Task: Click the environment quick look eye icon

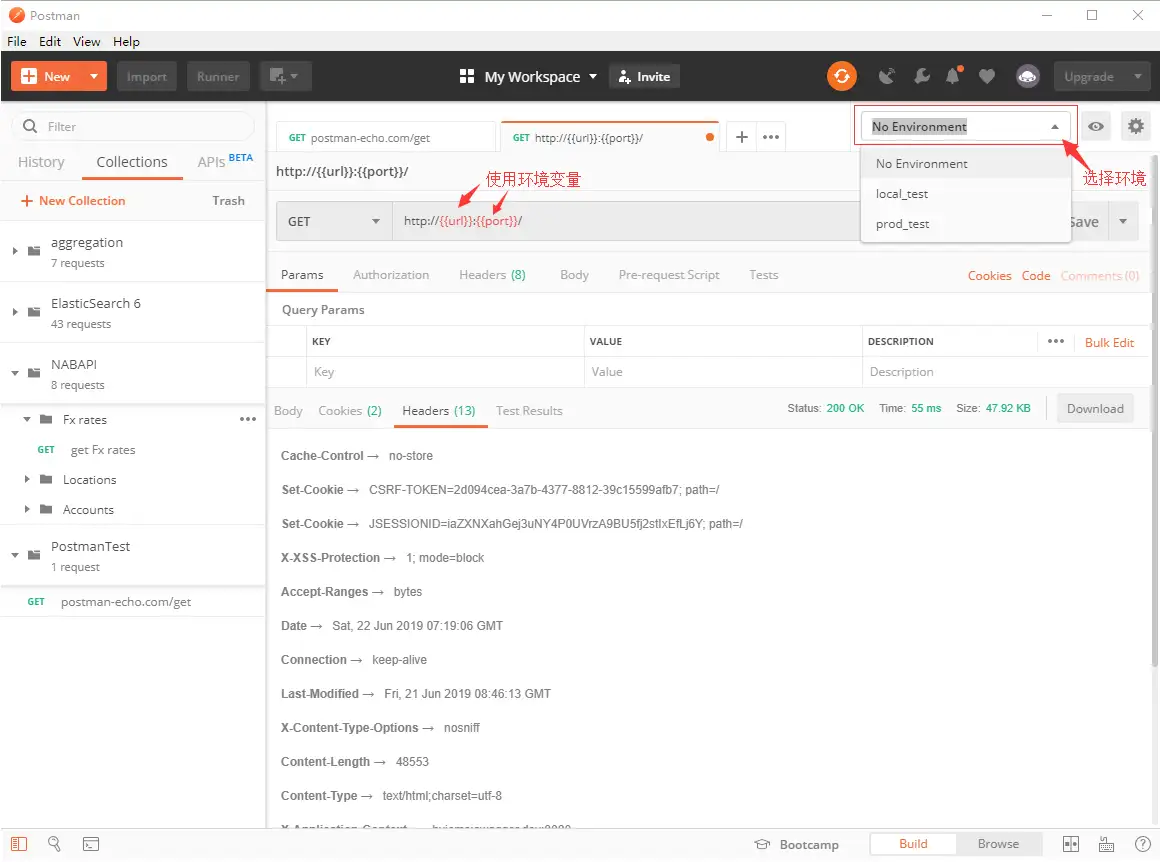Action: coord(1097,126)
